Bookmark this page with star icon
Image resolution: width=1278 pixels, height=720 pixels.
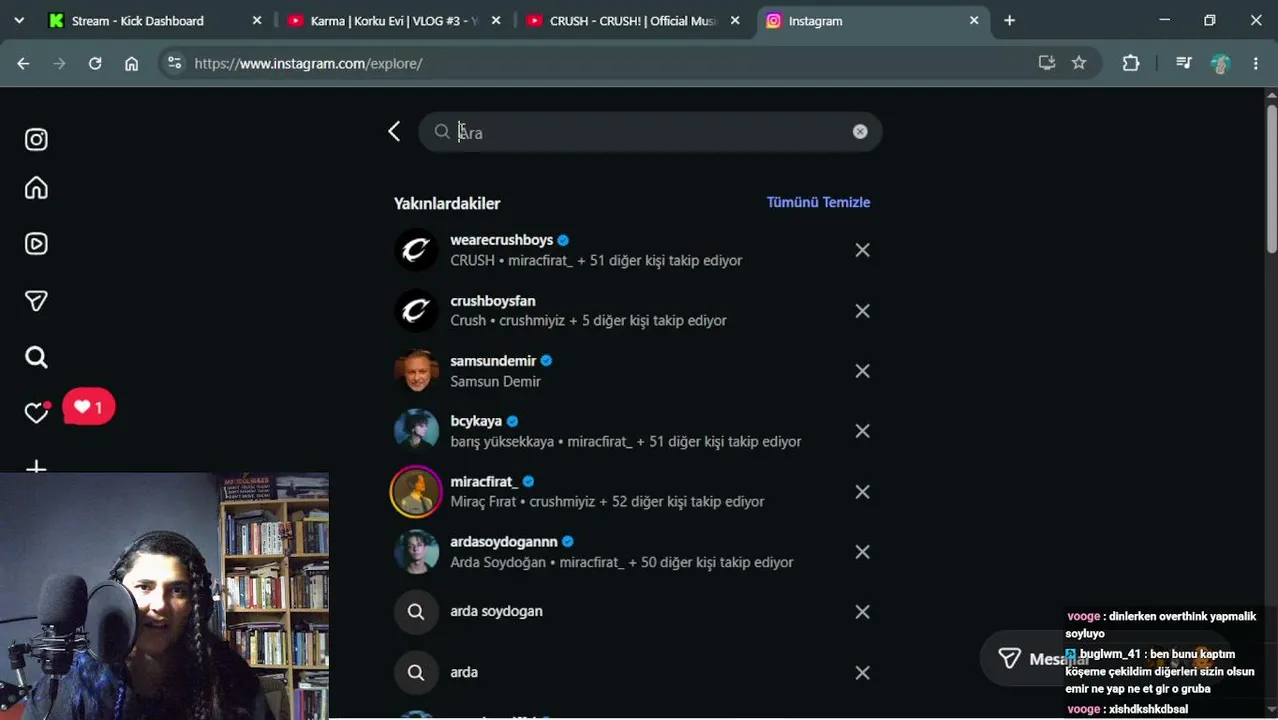click(x=1079, y=63)
